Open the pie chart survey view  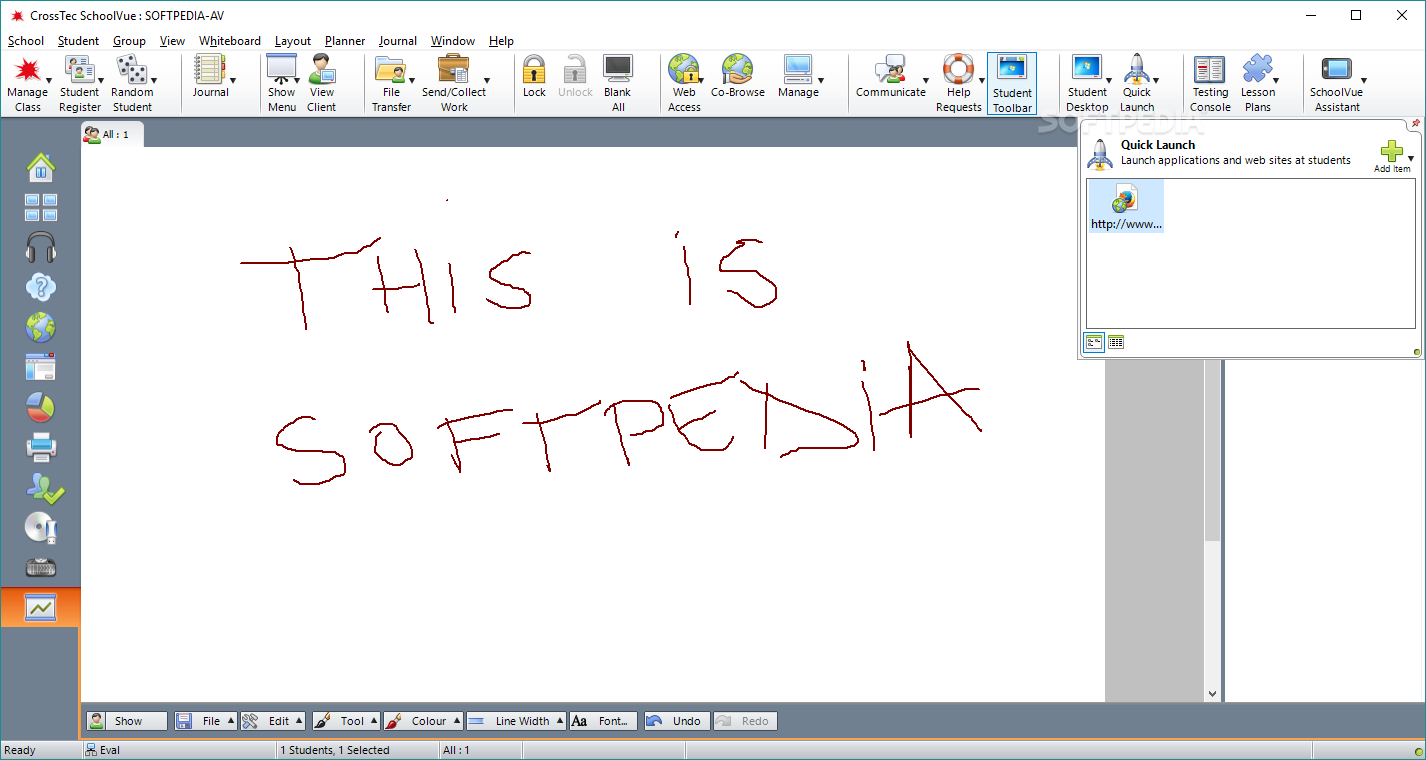(40, 407)
